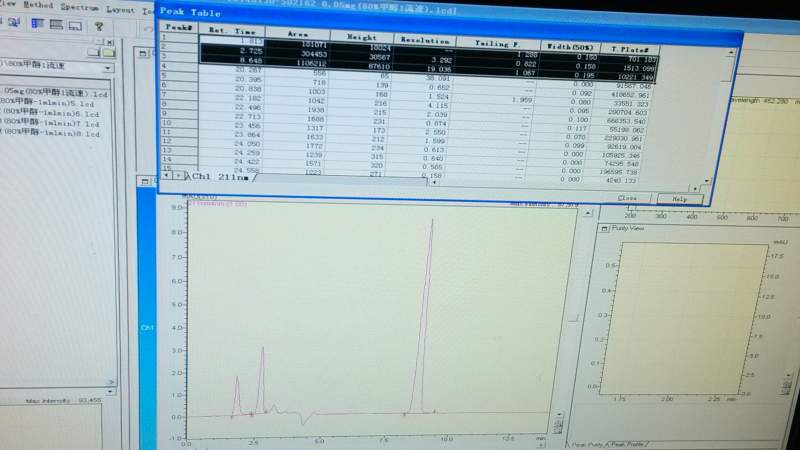Image resolution: width=800 pixels, height=450 pixels.
Task: Click the Close button in Peak Table
Action: pos(627,198)
